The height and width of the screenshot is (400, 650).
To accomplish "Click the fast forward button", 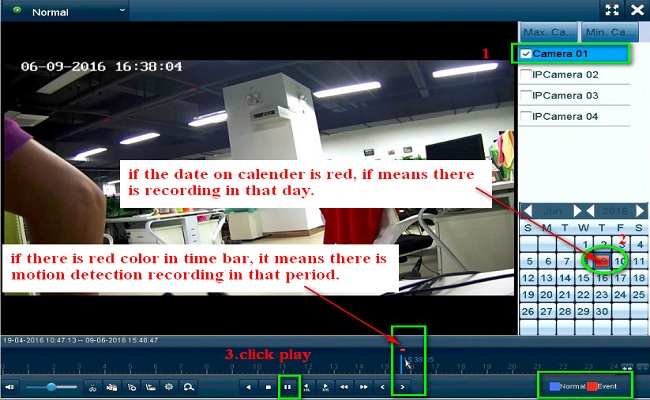I will 364,386.
